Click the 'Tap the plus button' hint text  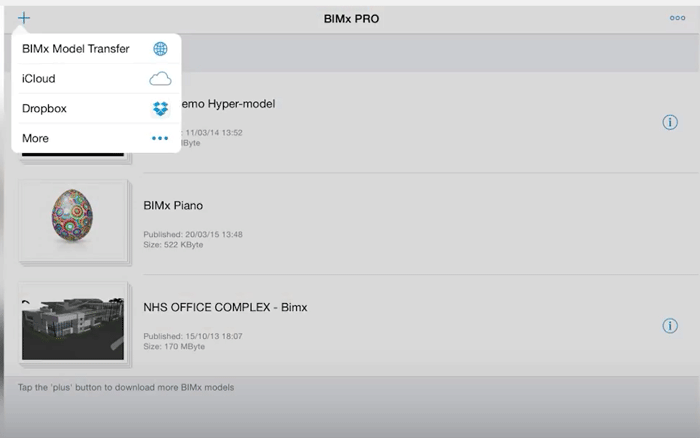[126, 387]
